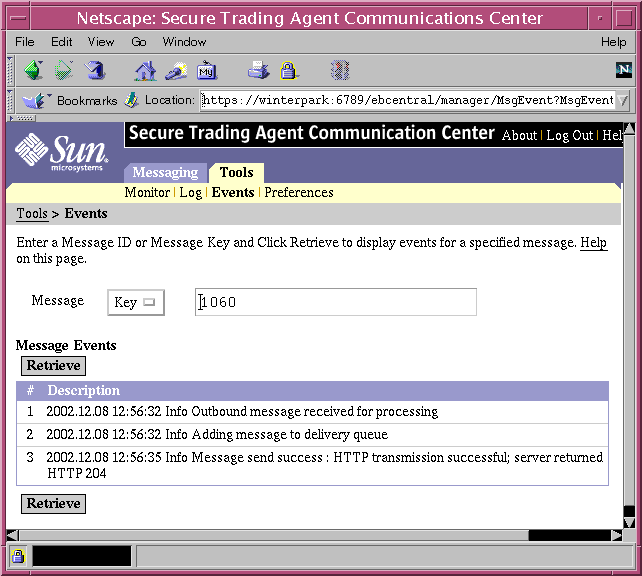Click the message key input field containing 1060
Screen dimensions: 642x576
pyautogui.click(x=336, y=302)
